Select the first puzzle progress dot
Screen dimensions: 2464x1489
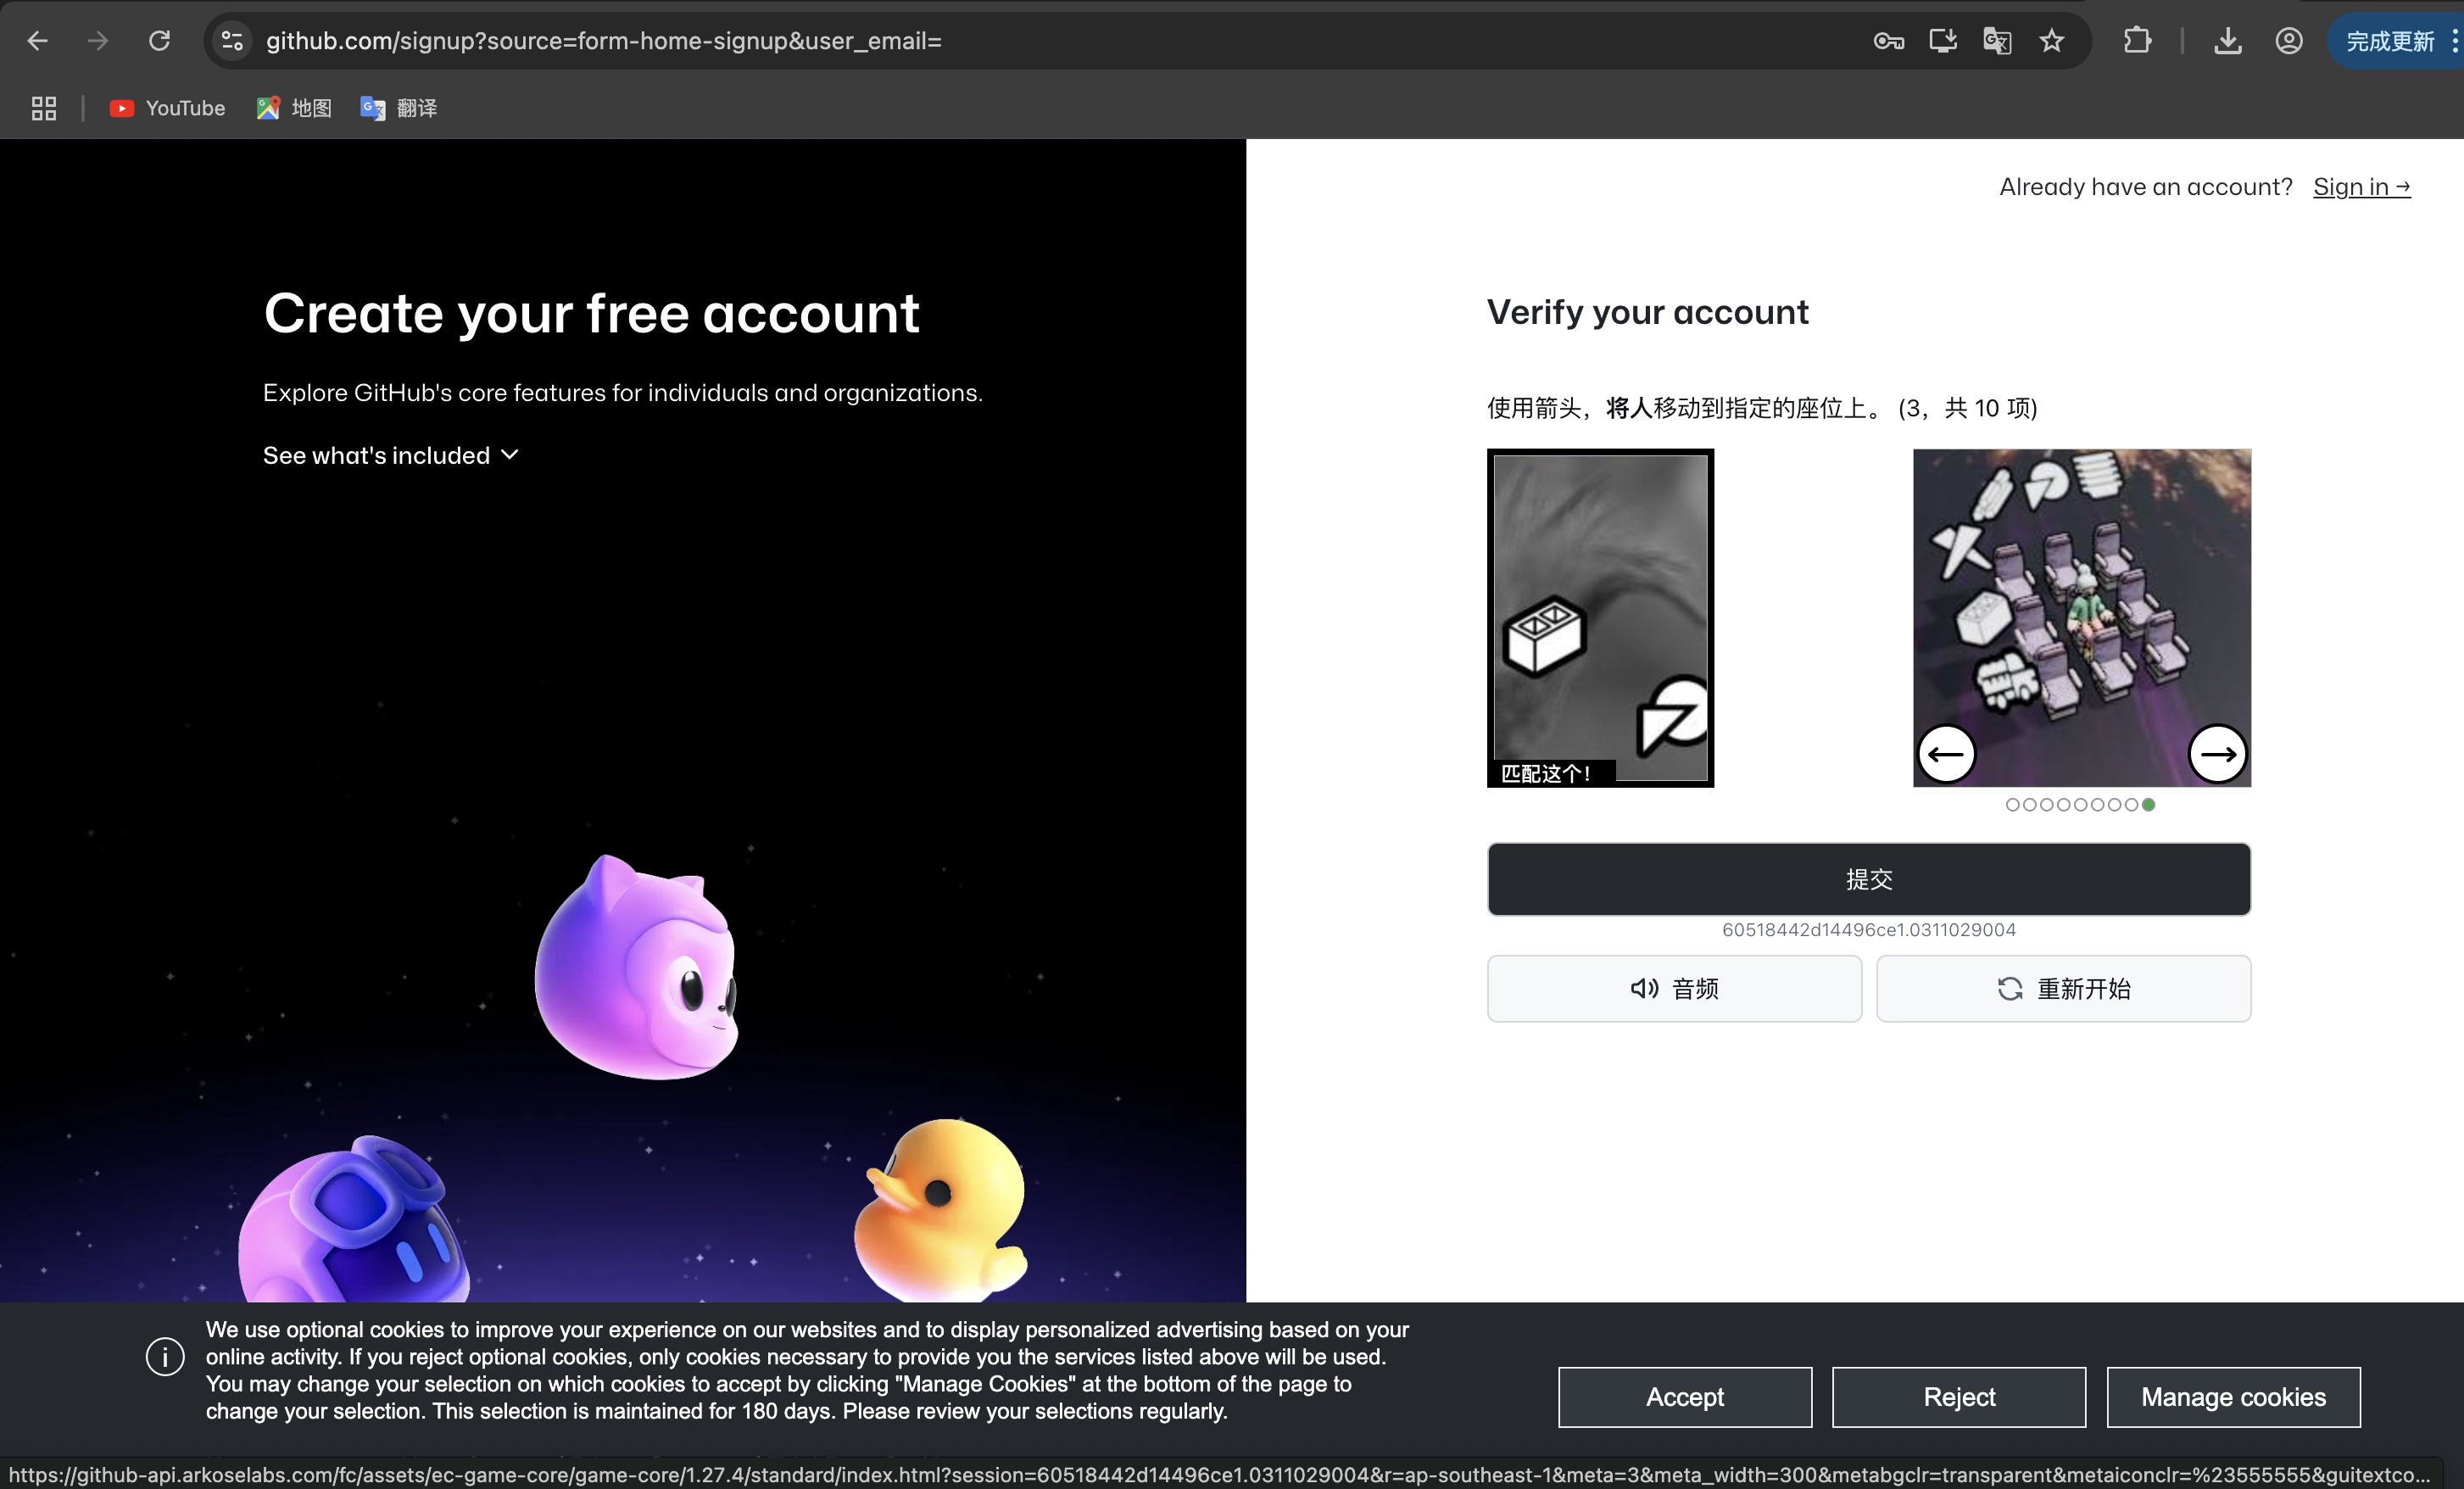pyautogui.click(x=2012, y=805)
